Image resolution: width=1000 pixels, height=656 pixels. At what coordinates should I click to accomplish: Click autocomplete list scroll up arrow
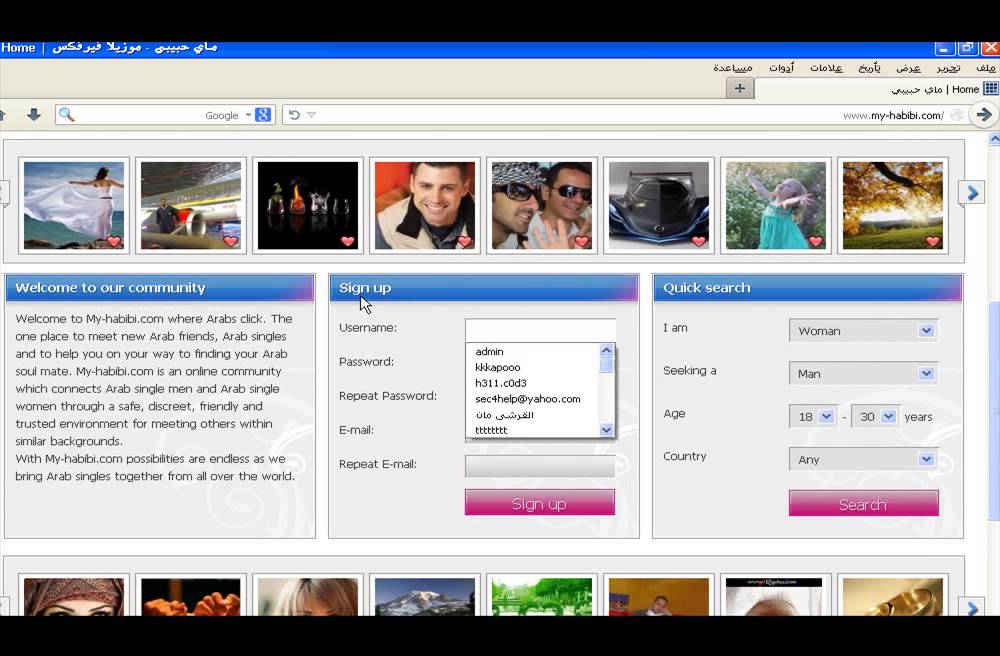607,350
